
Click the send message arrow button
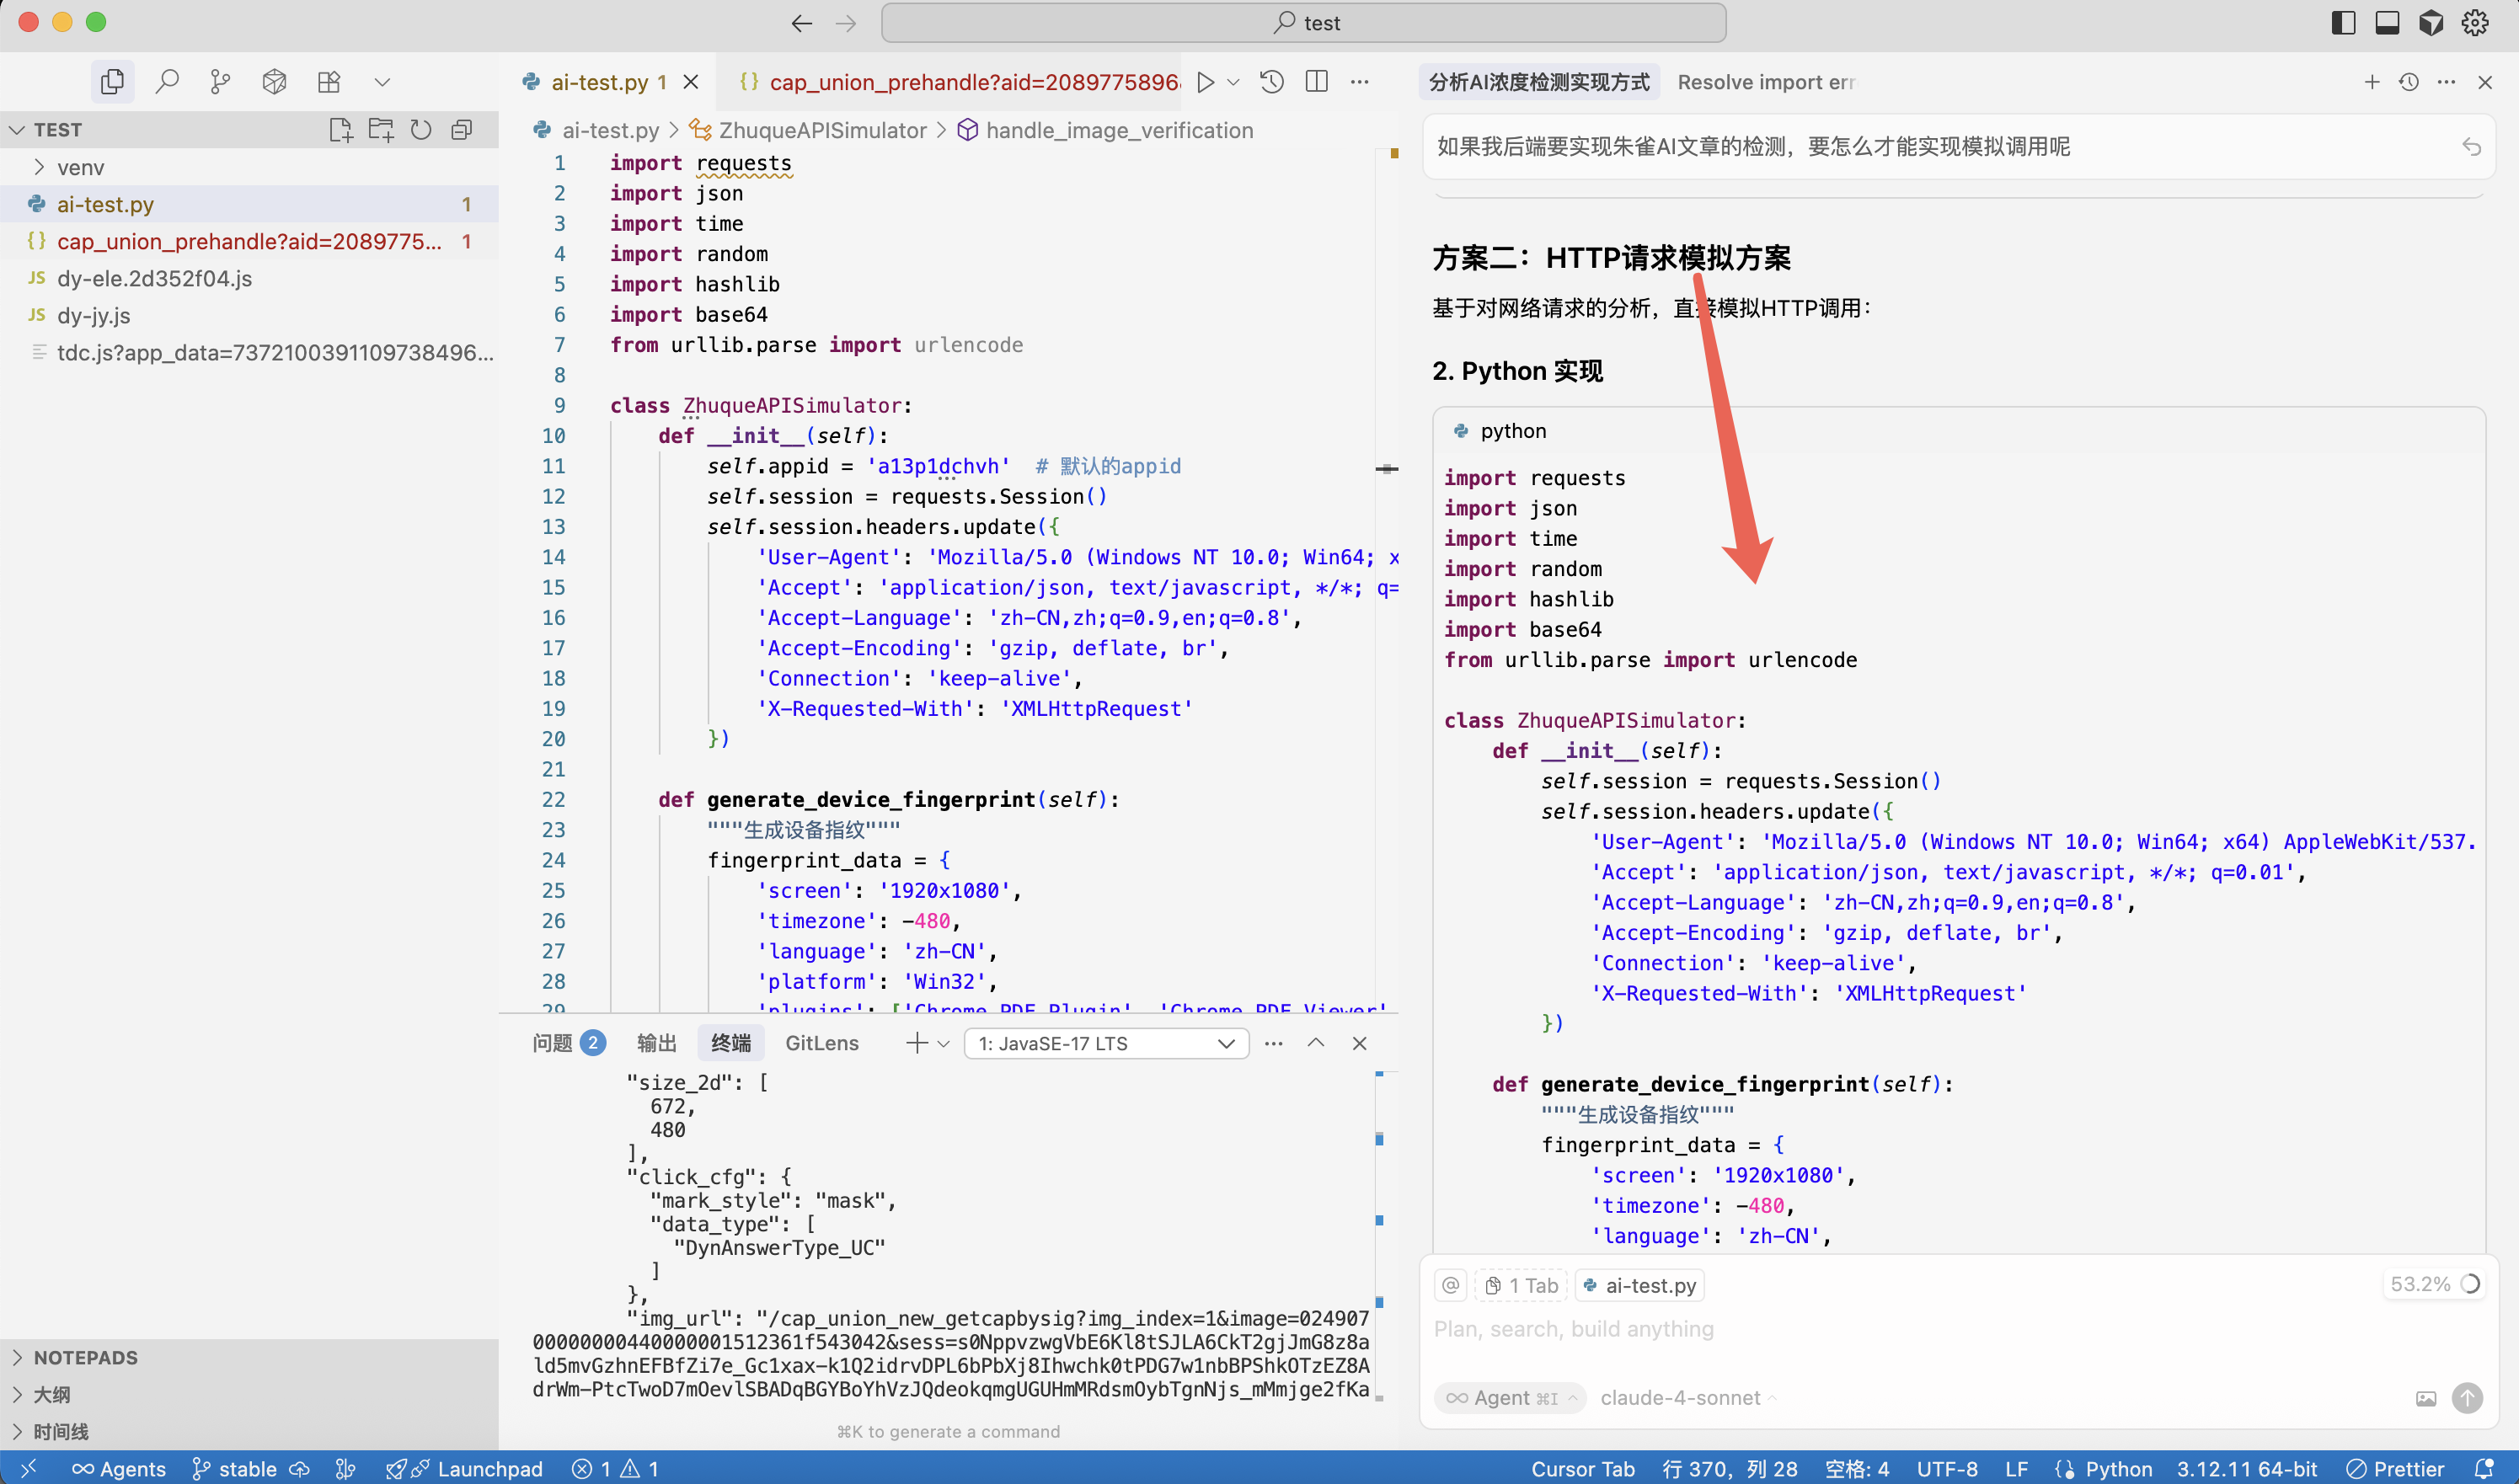[x=2467, y=1397]
